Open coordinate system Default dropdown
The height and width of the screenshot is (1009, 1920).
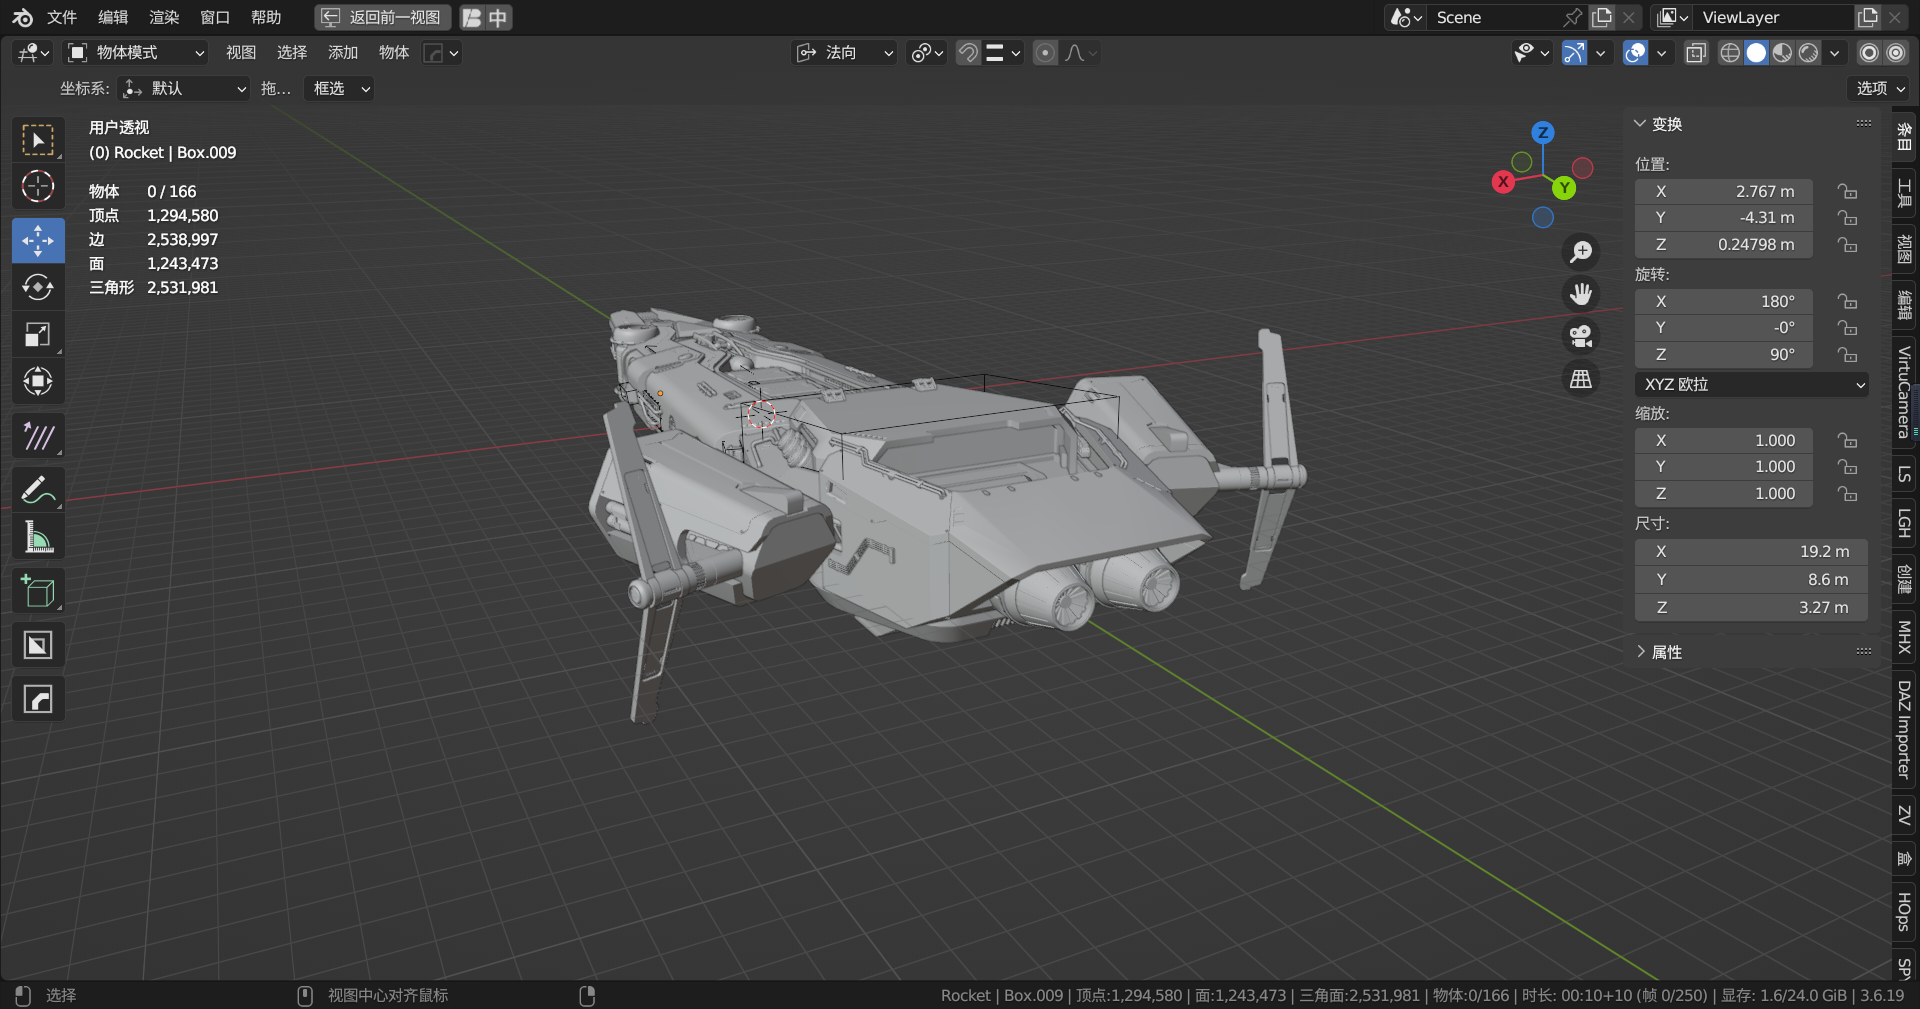pyautogui.click(x=183, y=89)
